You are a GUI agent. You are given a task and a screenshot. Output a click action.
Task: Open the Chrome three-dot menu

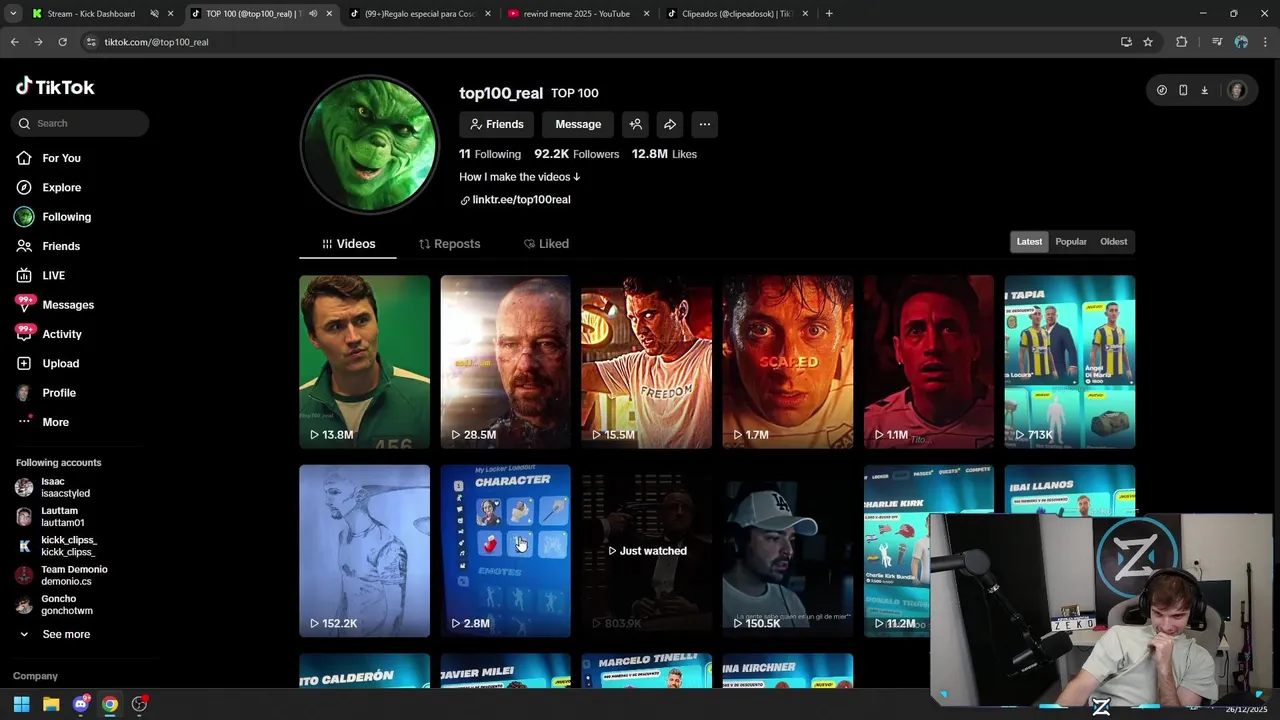tap(1266, 42)
